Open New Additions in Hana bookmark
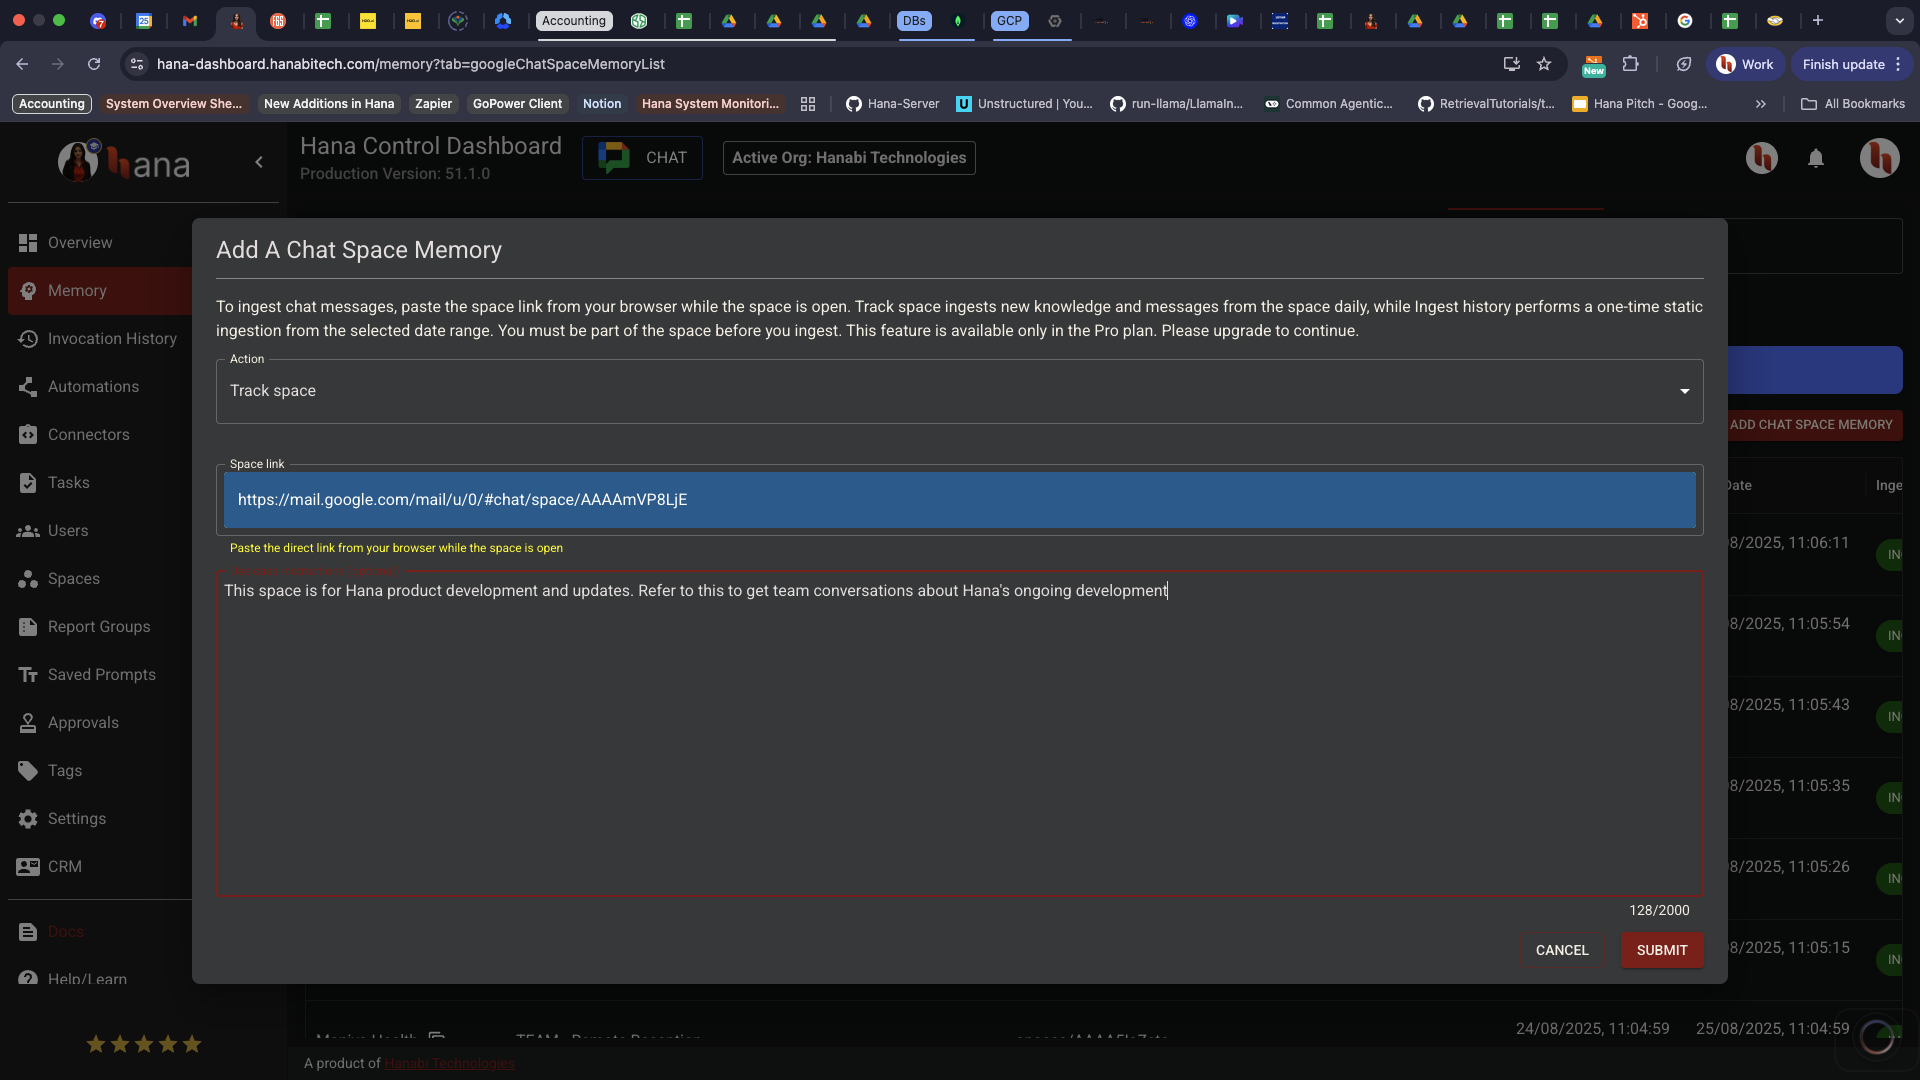The image size is (1920, 1080). click(329, 104)
